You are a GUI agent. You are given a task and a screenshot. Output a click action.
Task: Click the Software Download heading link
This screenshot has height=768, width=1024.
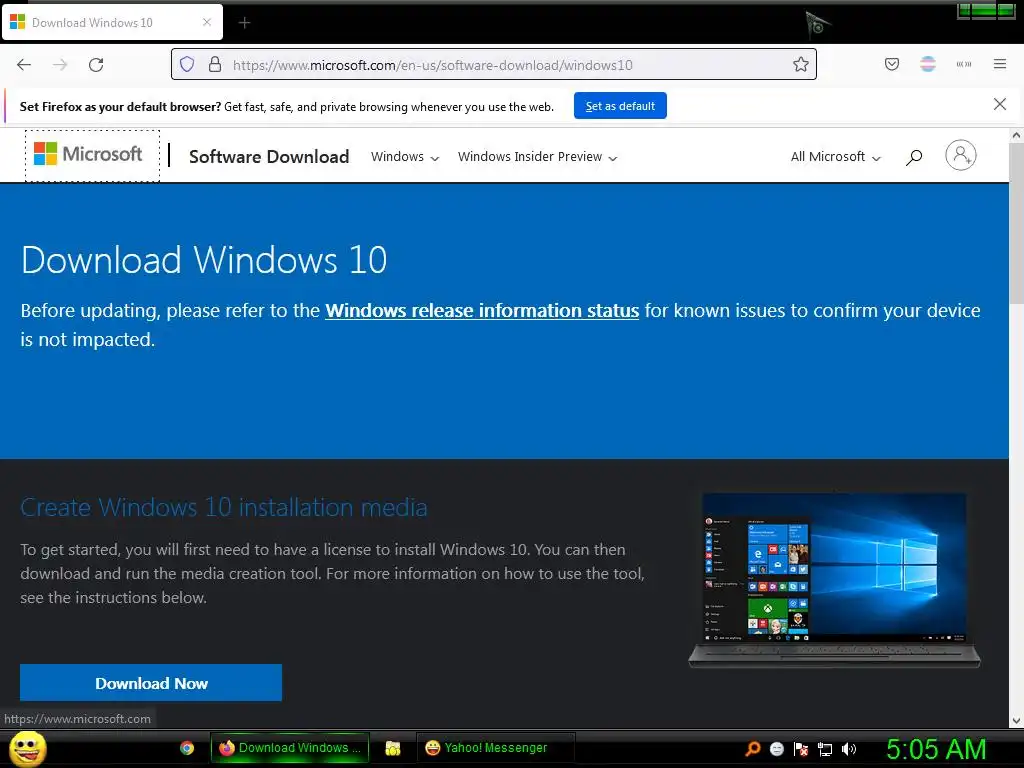point(269,157)
